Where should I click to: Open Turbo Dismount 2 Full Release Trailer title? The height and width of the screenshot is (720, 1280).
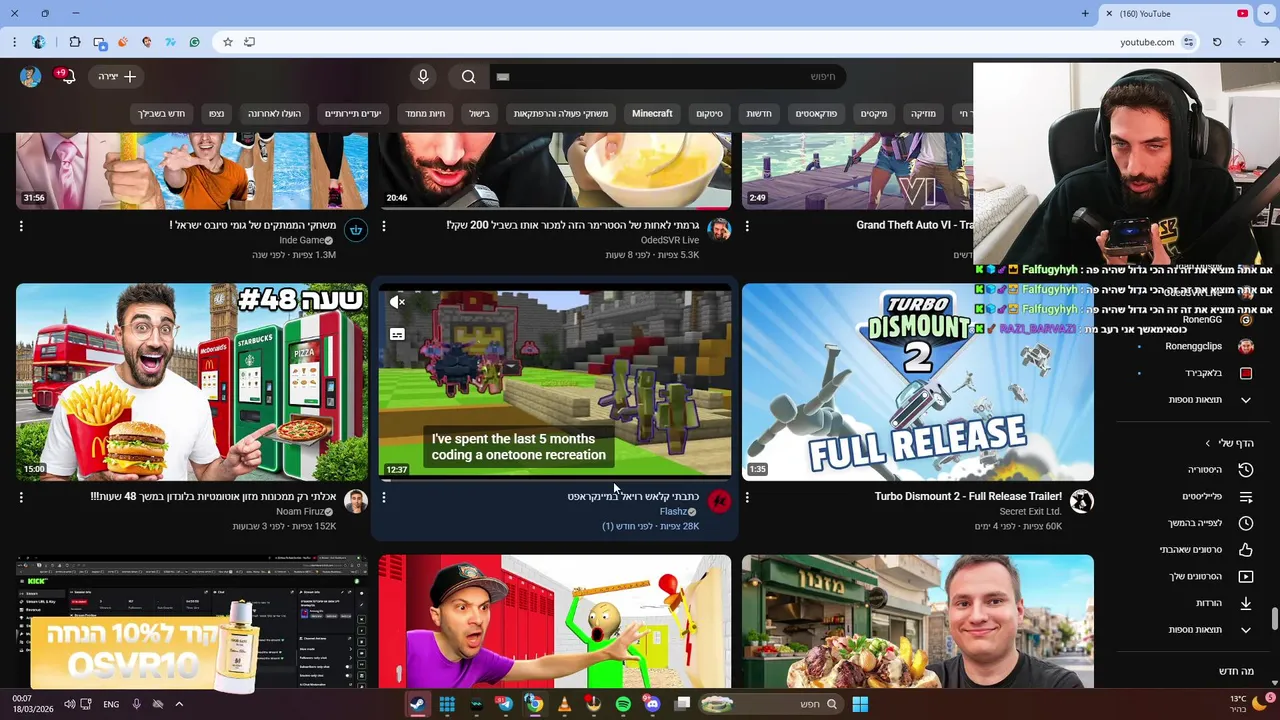coord(968,496)
